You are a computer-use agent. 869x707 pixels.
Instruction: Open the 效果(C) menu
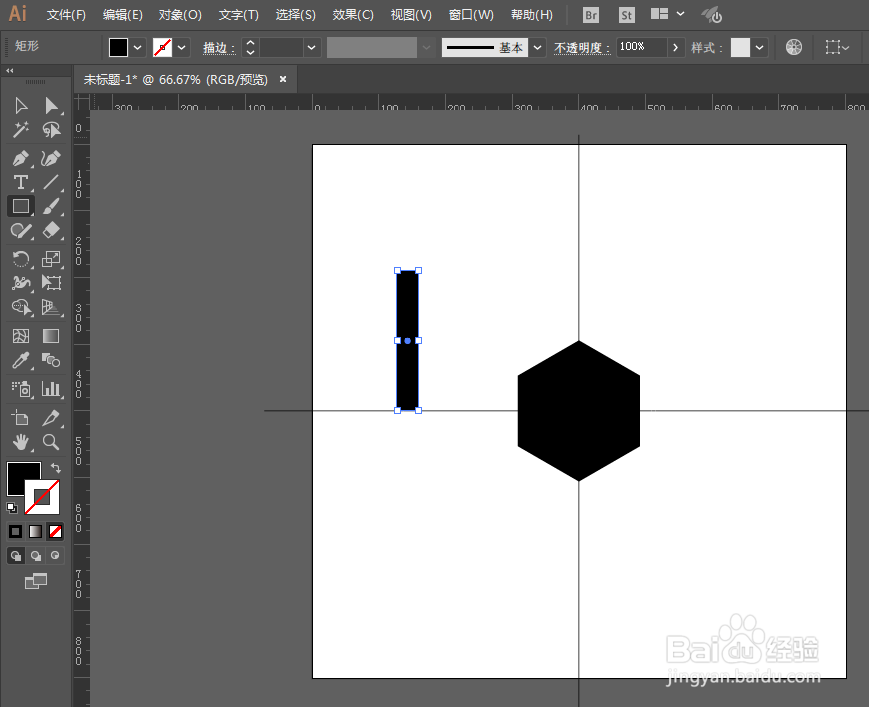353,15
